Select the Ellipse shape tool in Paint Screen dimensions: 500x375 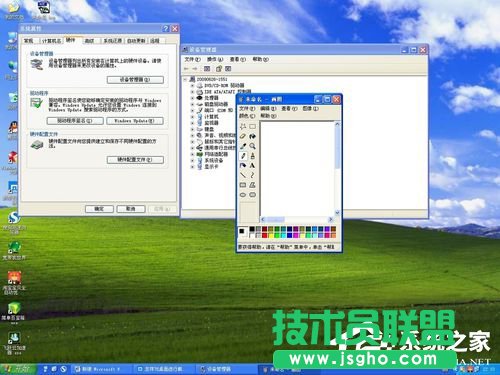click(243, 195)
